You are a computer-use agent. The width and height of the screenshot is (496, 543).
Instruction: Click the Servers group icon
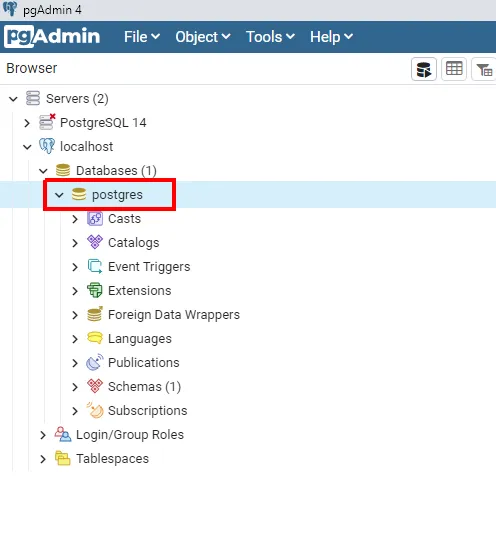(33, 98)
